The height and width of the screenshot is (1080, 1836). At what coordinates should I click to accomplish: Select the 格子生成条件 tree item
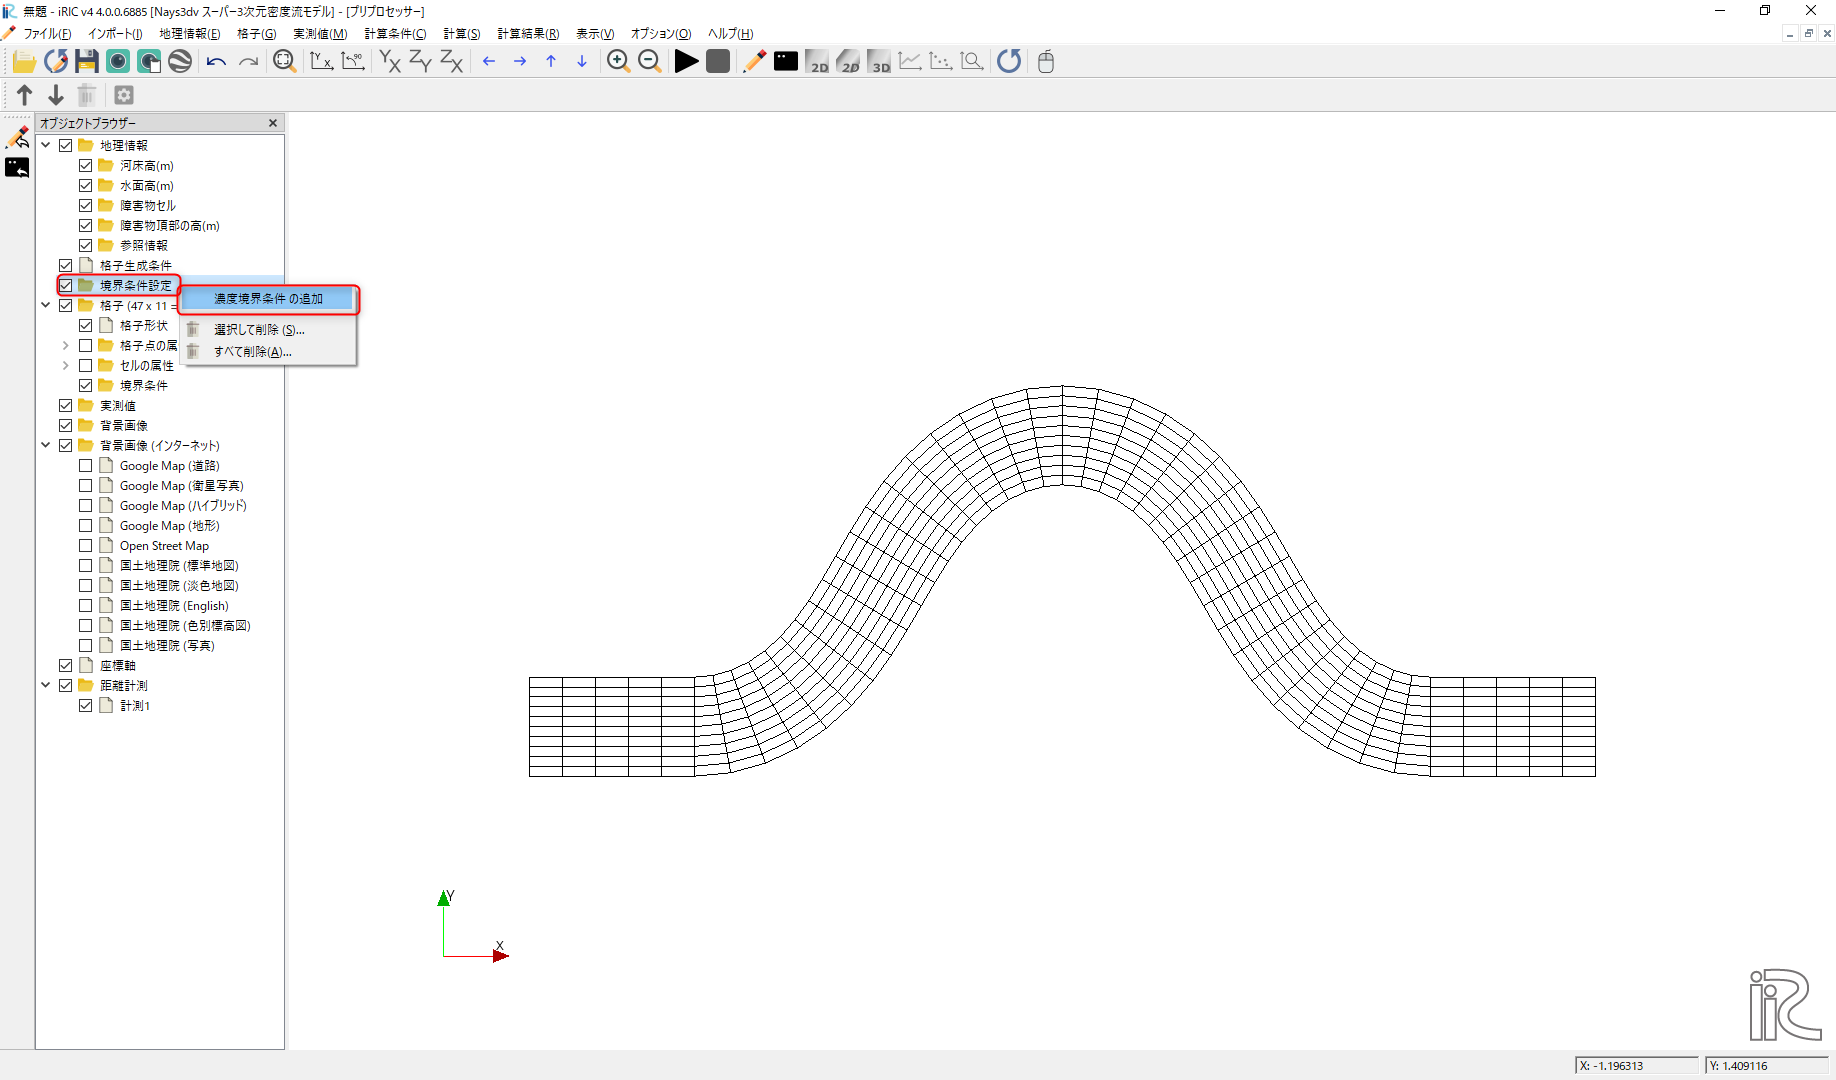[136, 266]
